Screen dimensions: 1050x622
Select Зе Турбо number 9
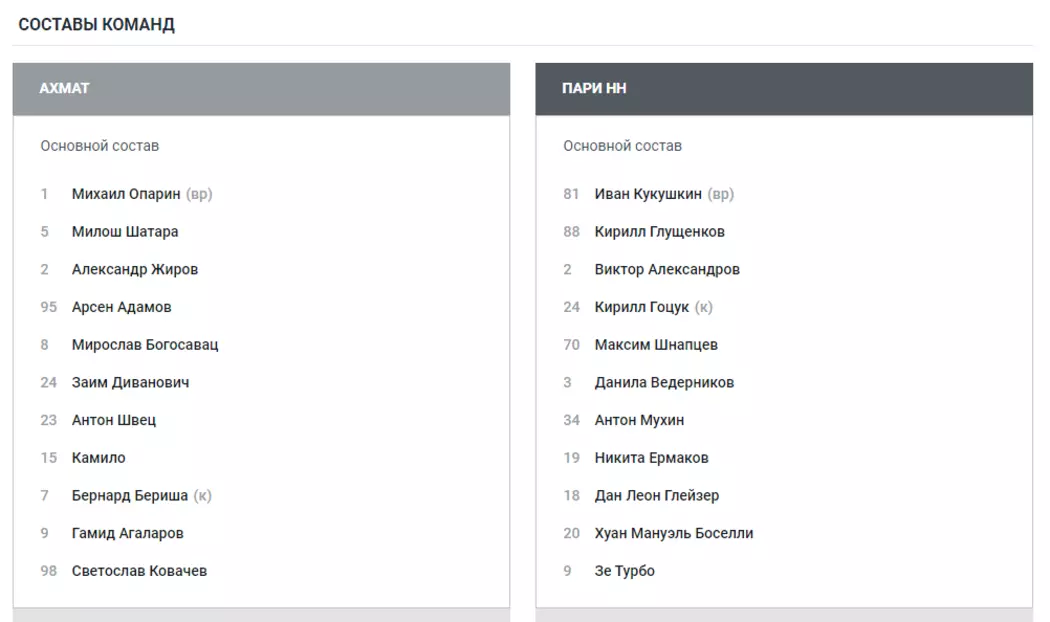625,572
